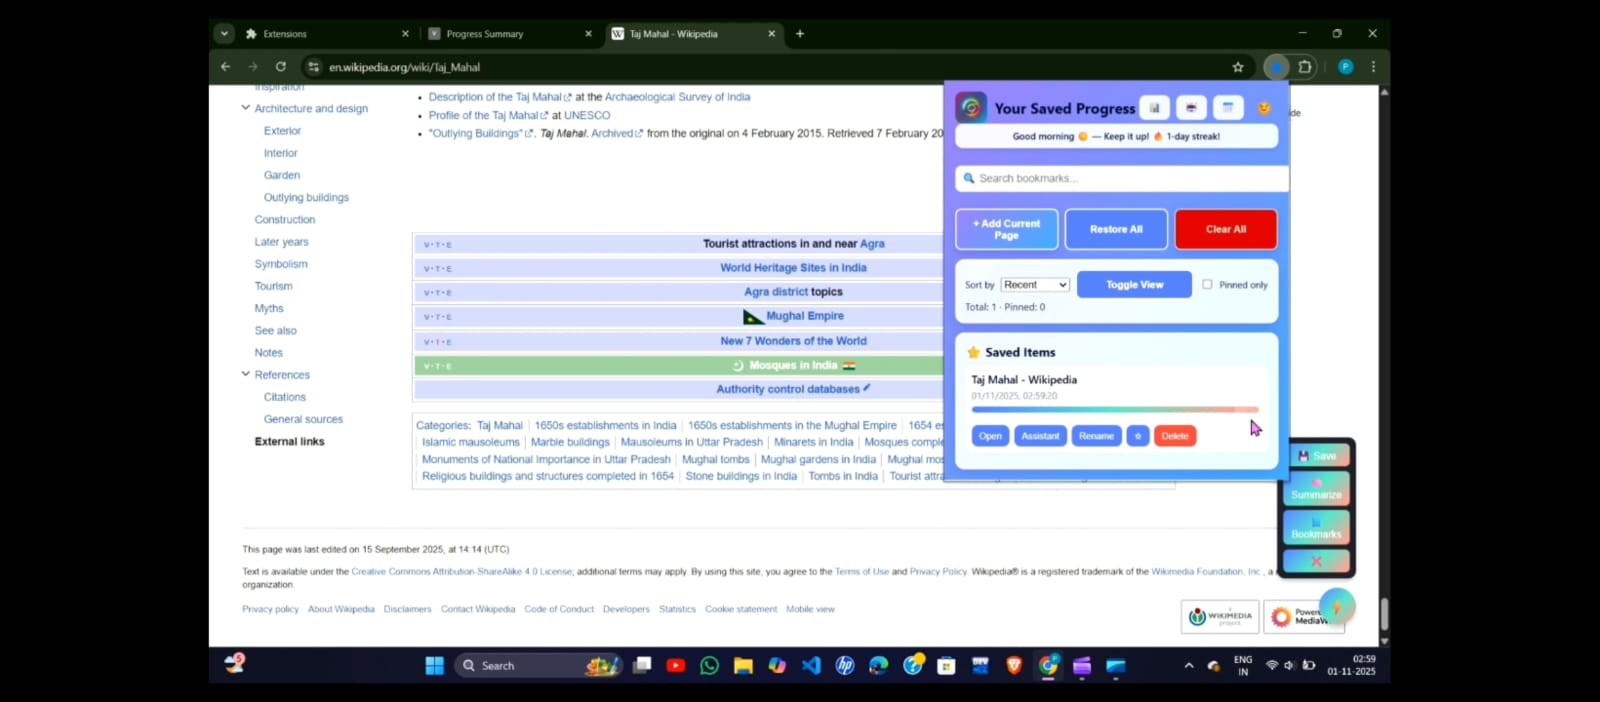The height and width of the screenshot is (702, 1600).
Task: Open the Extensions puzzle icon
Action: [1305, 67]
